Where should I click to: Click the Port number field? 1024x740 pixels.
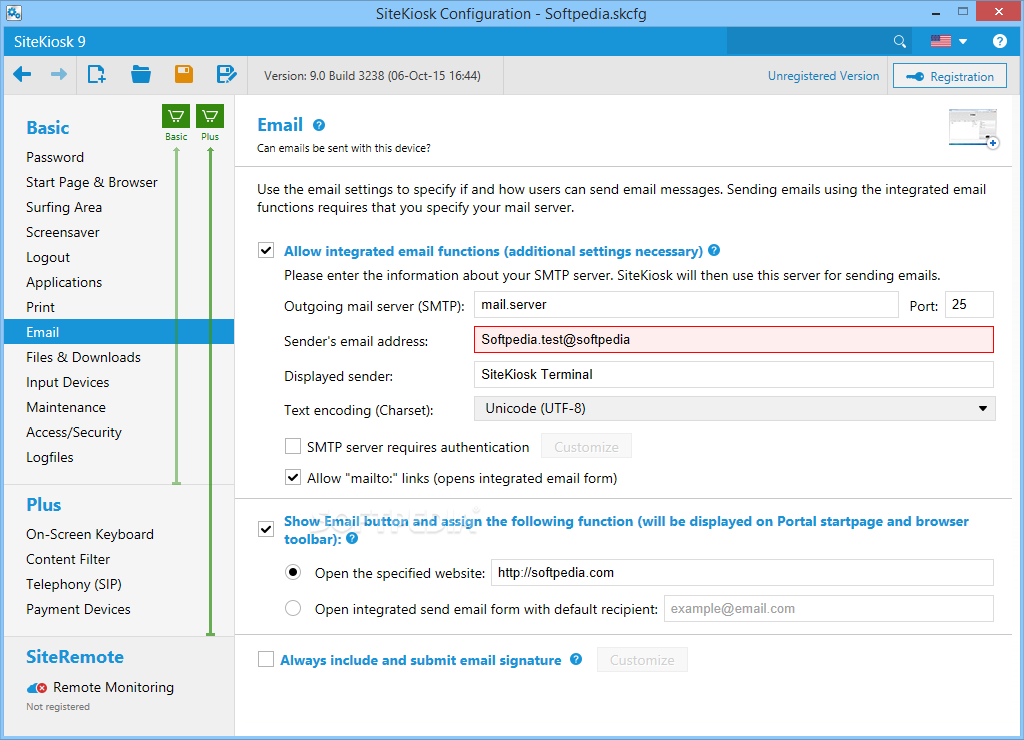(x=969, y=305)
